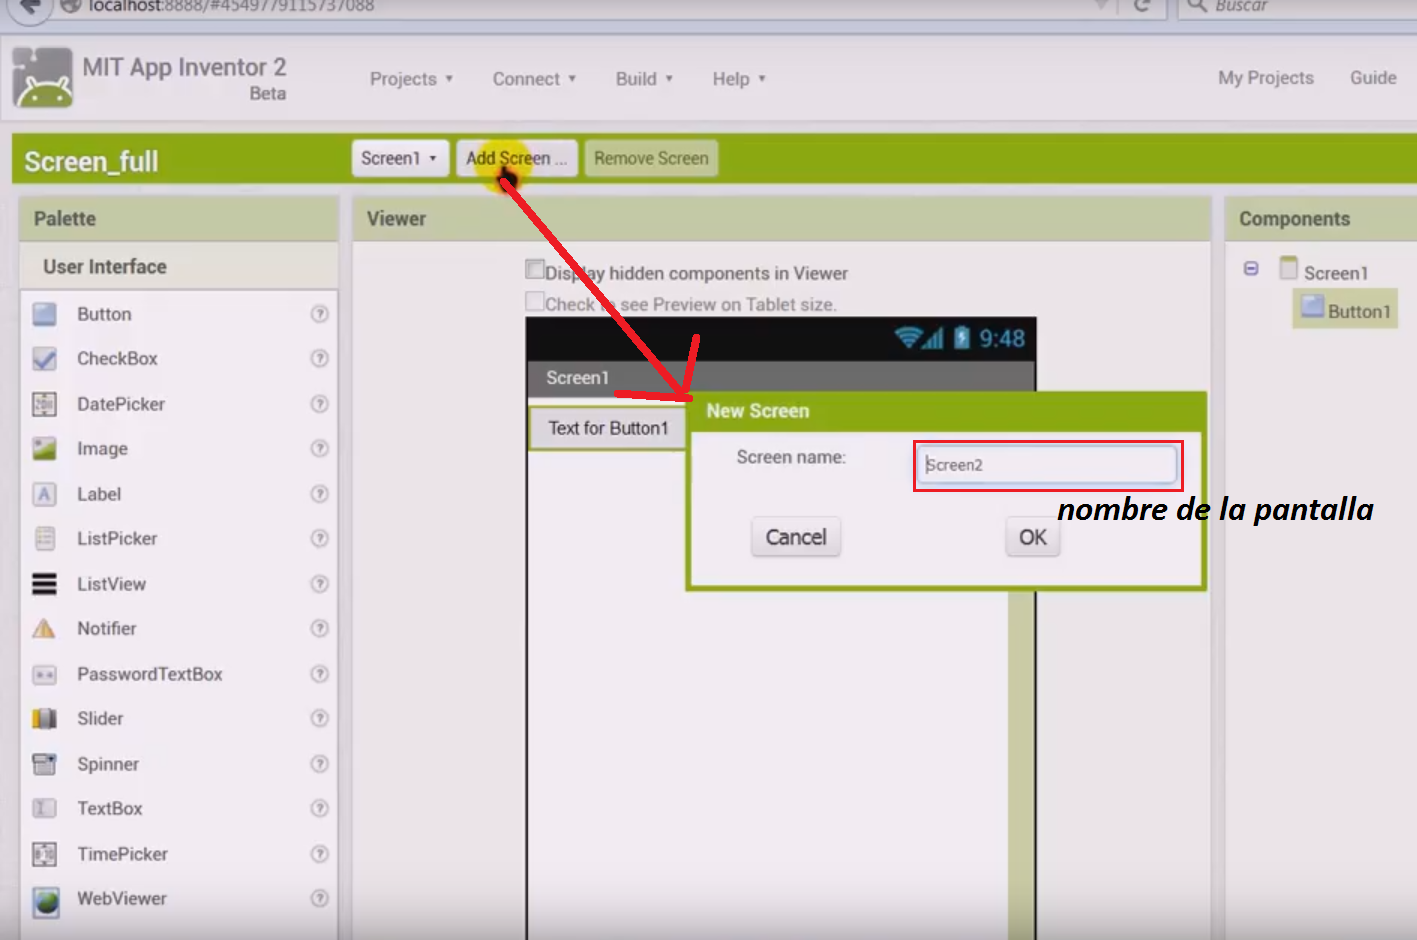Enable Display hidden components in Viewer
Screen dimensions: 1417x940
point(536,269)
